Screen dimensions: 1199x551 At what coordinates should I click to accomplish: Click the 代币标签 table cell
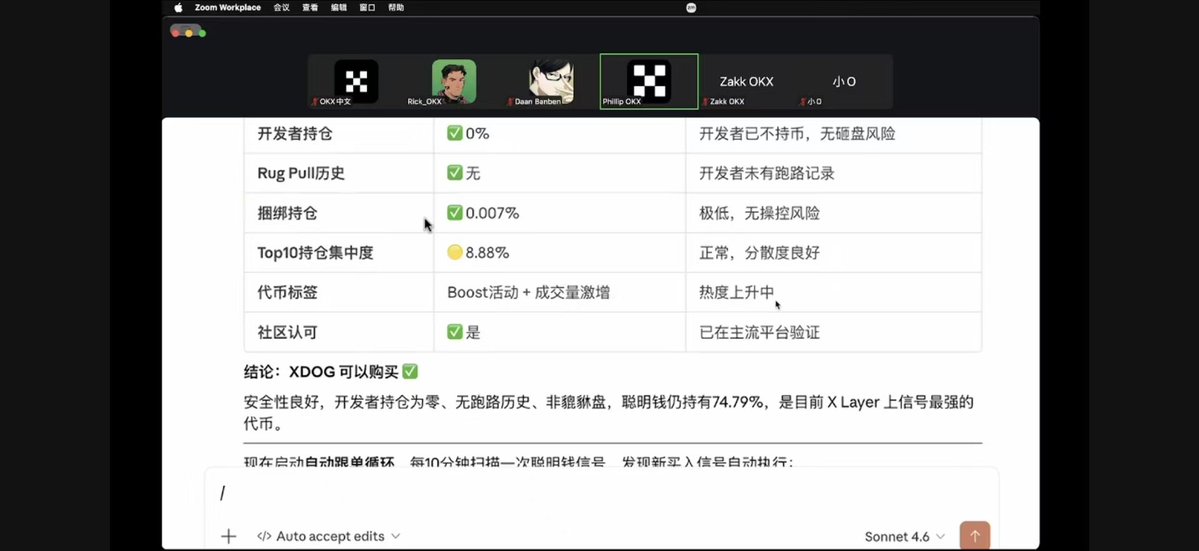[339, 293]
